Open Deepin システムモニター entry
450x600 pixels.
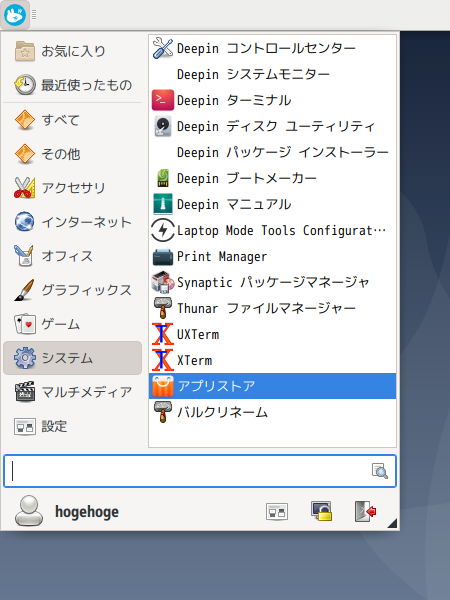[272, 74]
